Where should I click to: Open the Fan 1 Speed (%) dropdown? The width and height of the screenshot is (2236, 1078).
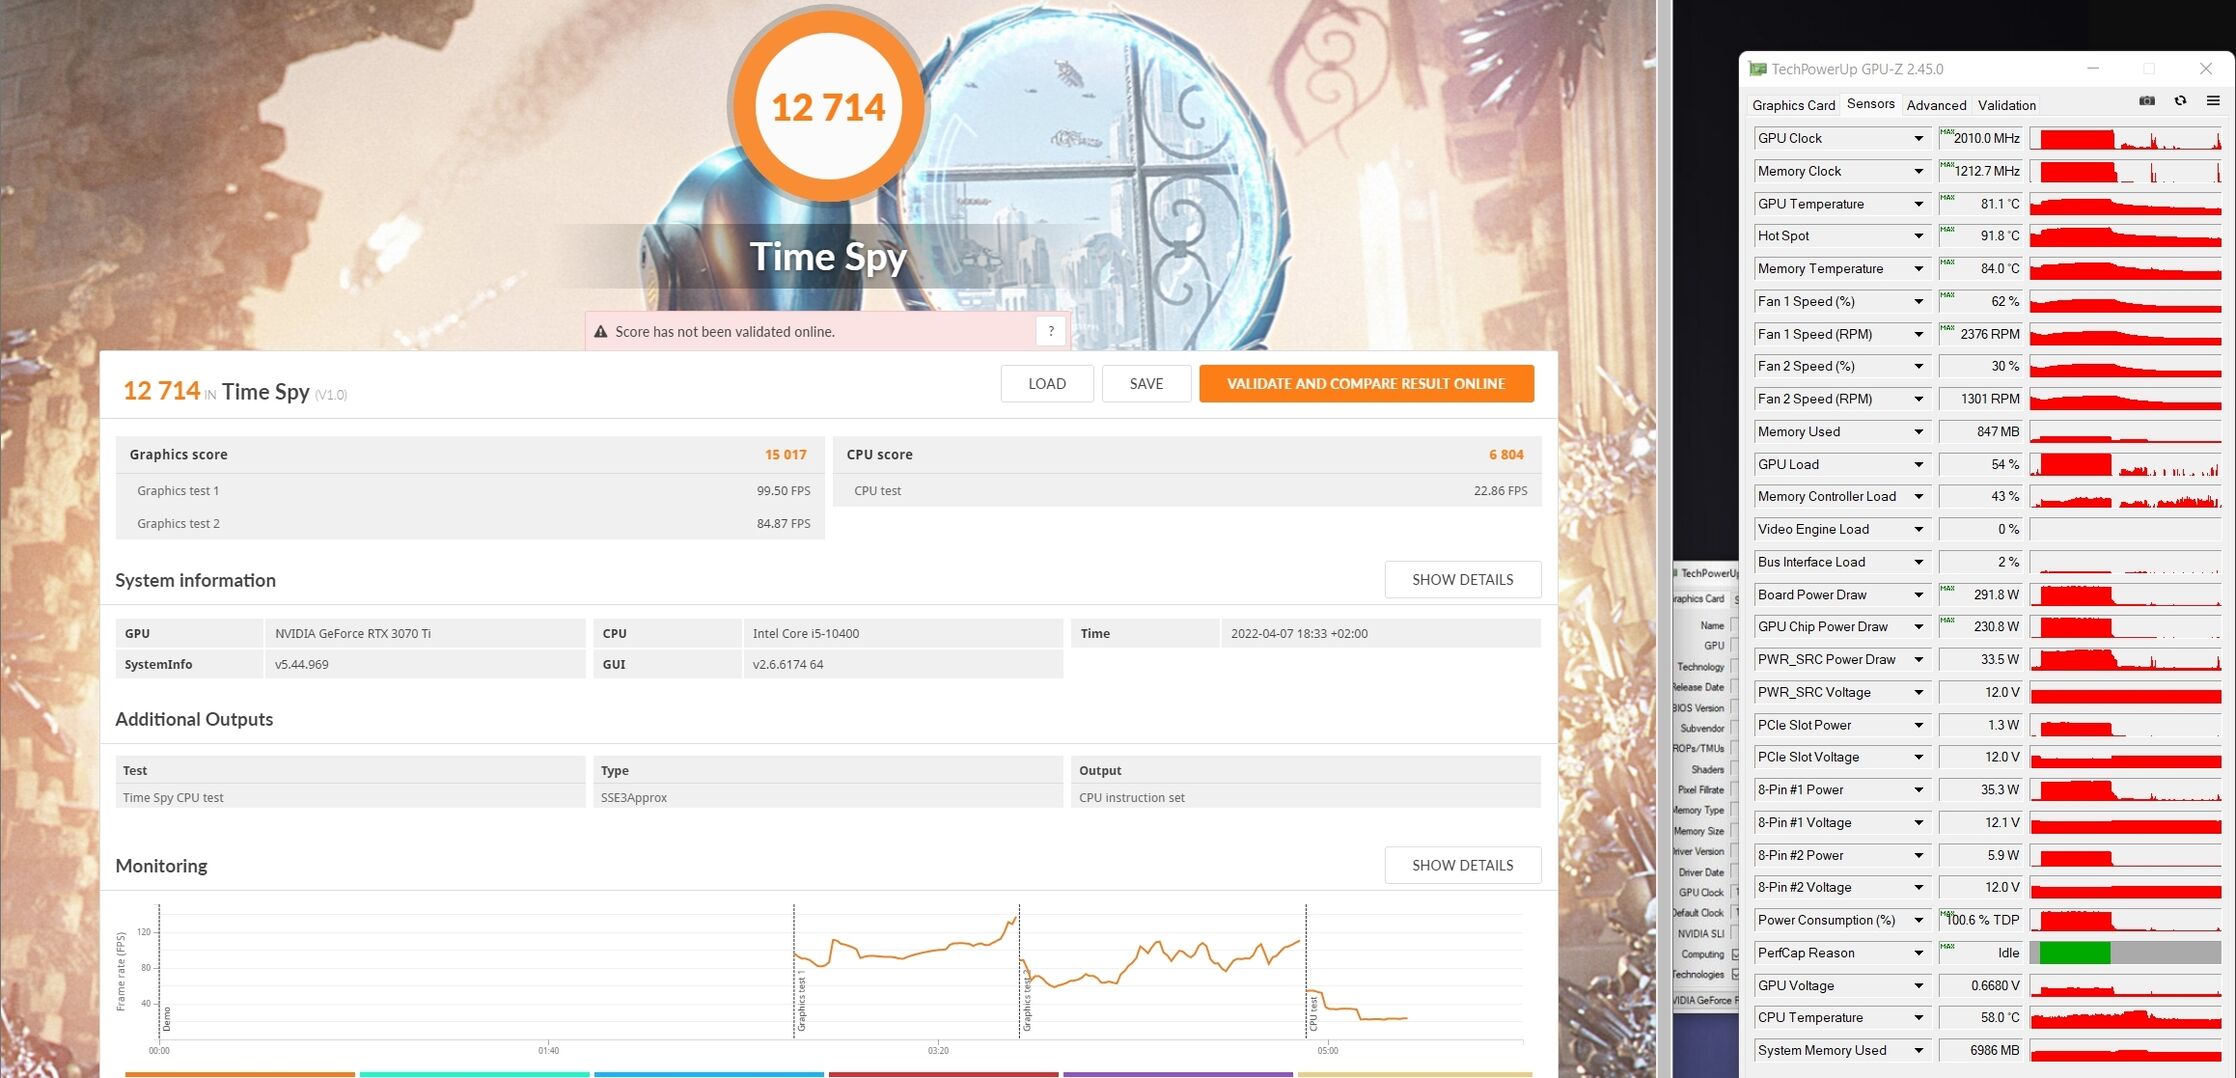point(1918,302)
